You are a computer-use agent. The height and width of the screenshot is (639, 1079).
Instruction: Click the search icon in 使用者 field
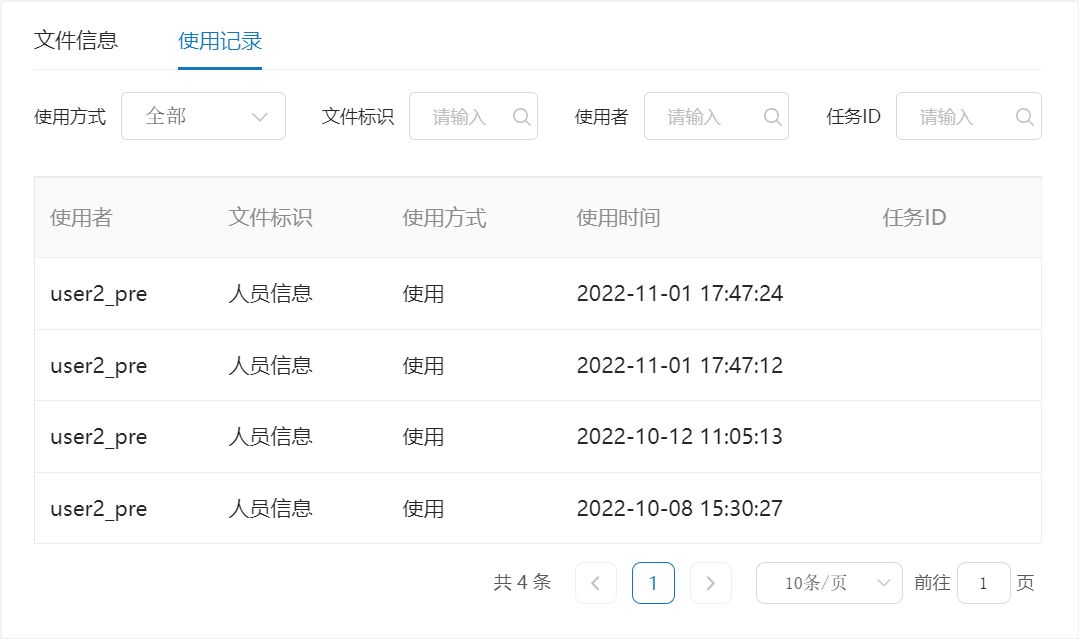[772, 117]
